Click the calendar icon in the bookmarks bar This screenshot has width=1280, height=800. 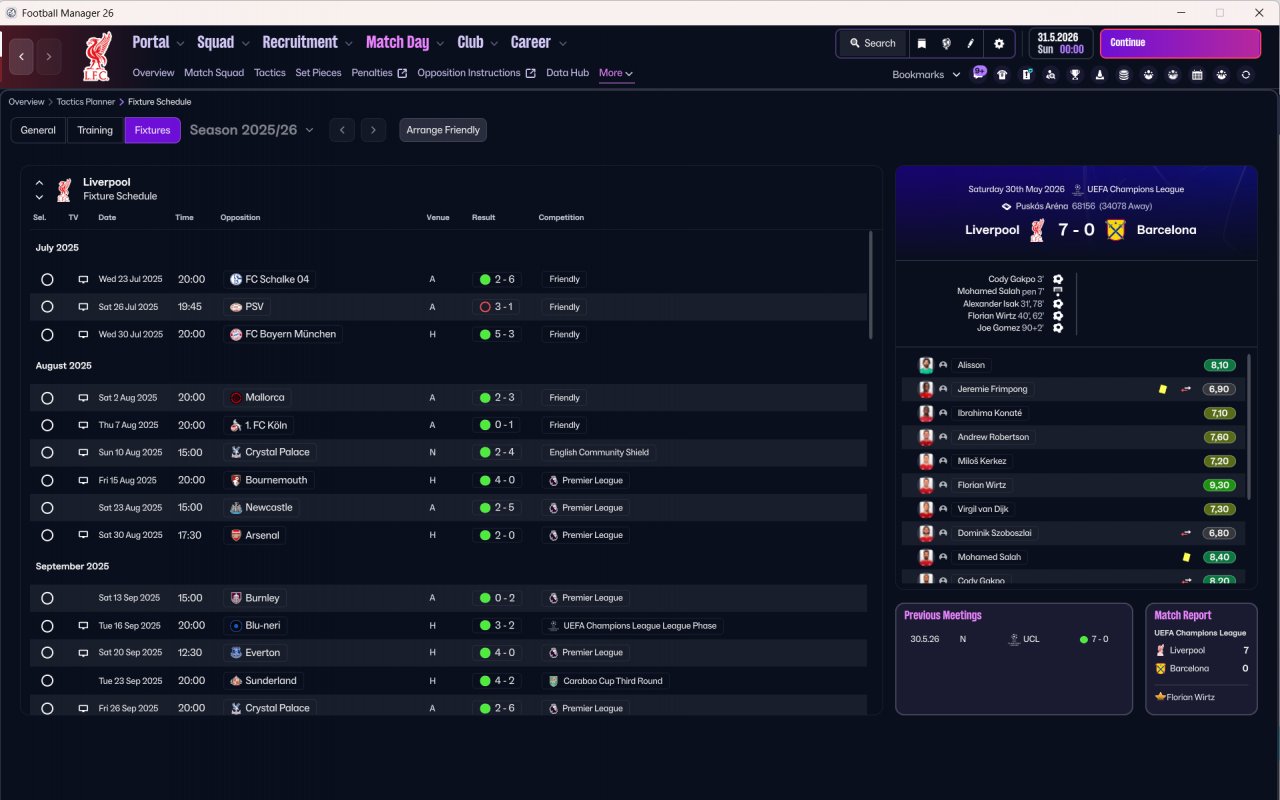pyautogui.click(x=1197, y=75)
